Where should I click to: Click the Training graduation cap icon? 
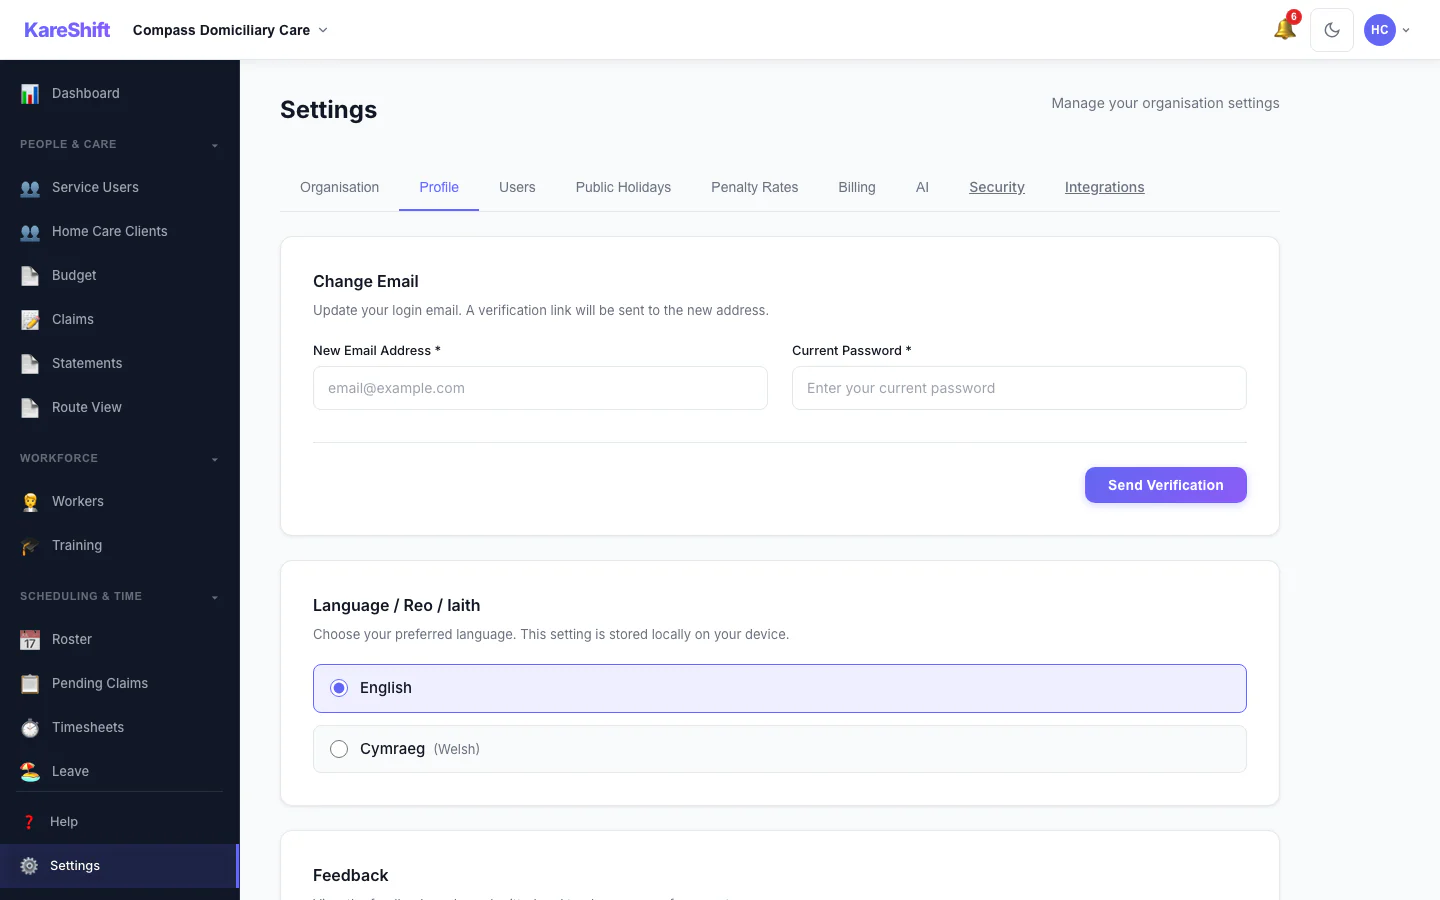30,545
